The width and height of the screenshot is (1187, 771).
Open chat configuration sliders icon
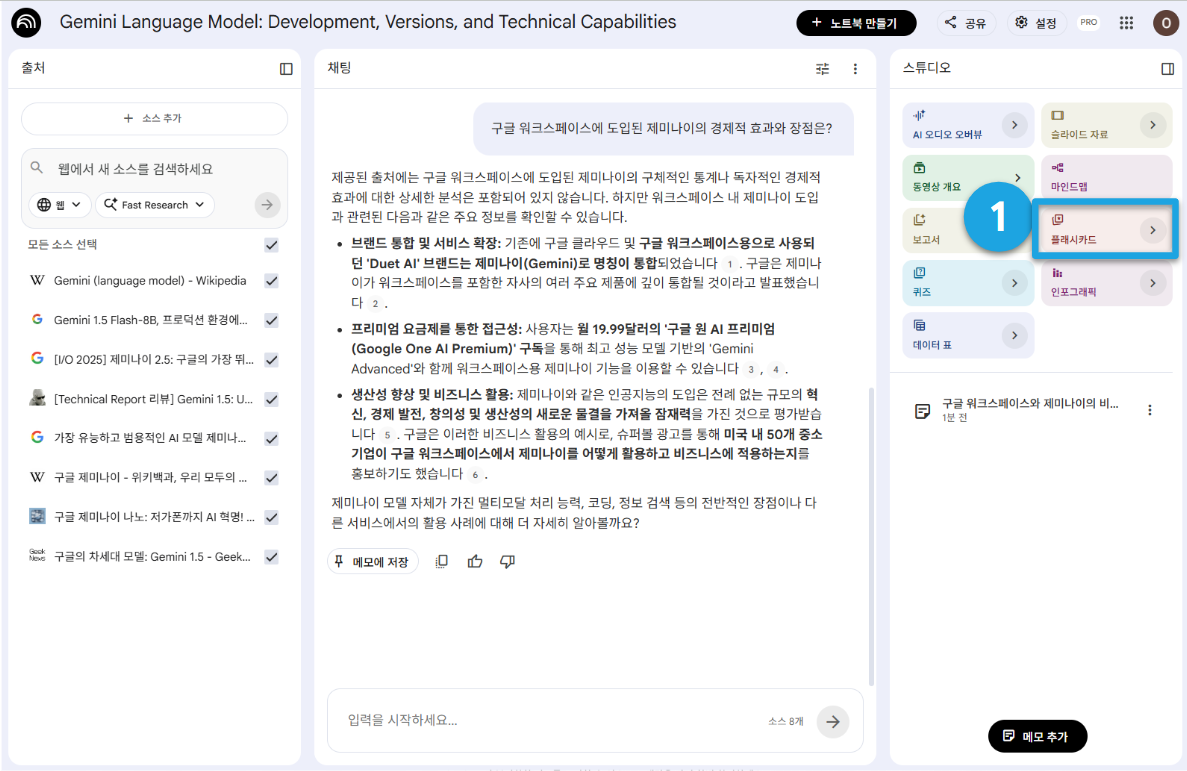pos(822,69)
